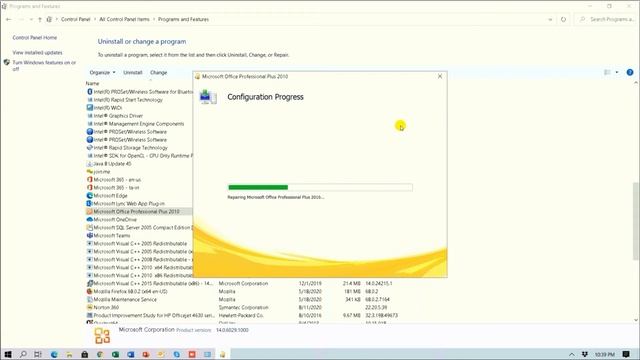The image size is (640, 360).
Task: Go up one level with the up arrow
Action: pyautogui.click(x=40, y=19)
